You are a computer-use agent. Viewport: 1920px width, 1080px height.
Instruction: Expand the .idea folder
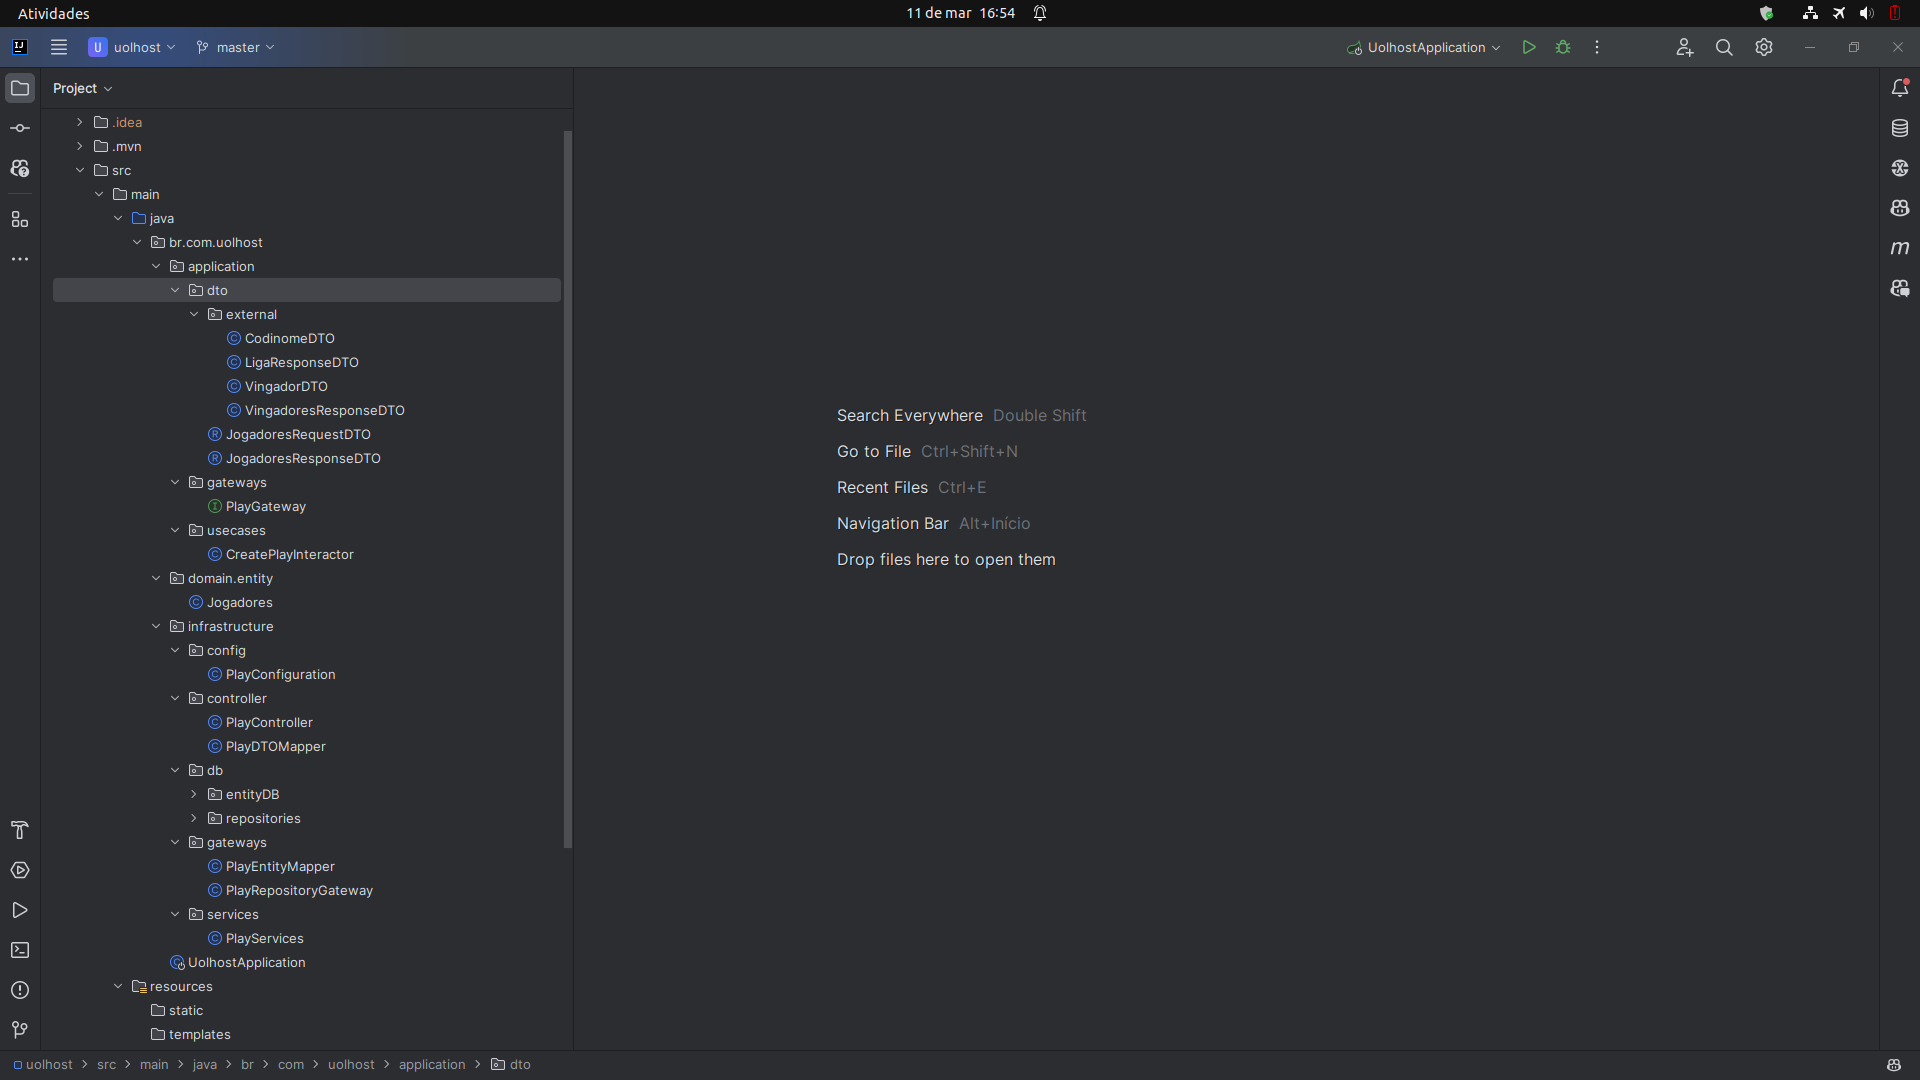80,122
